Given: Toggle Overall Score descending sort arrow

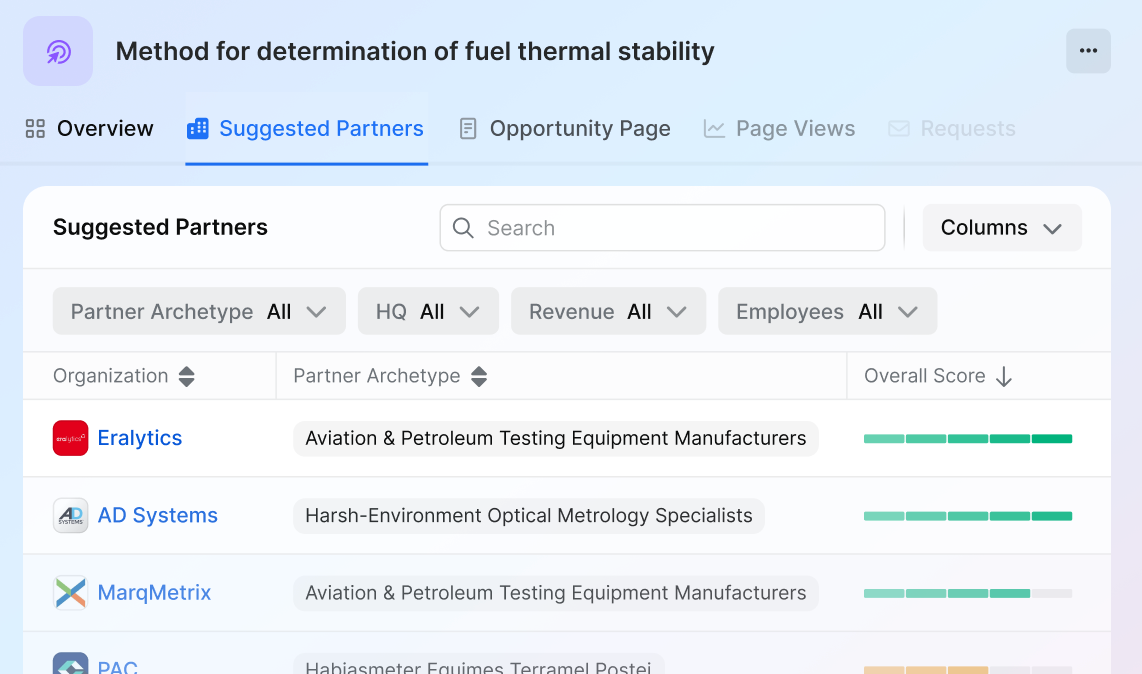Looking at the screenshot, I should (x=1004, y=376).
